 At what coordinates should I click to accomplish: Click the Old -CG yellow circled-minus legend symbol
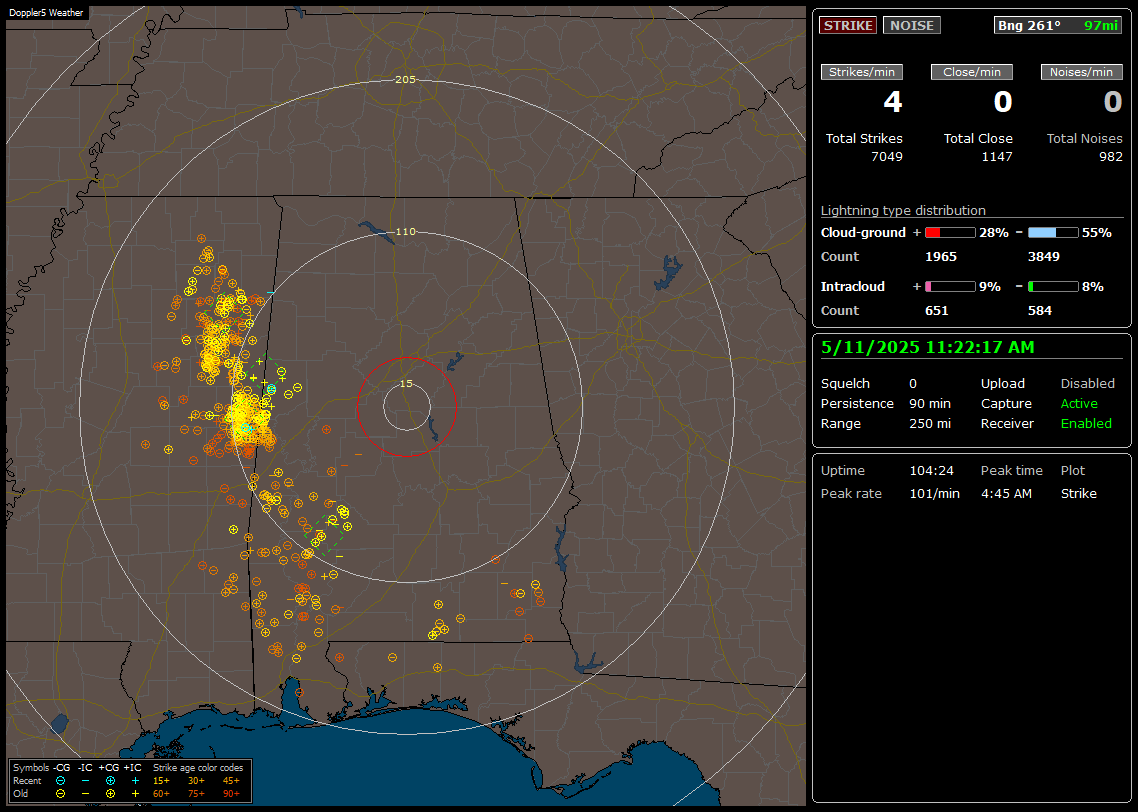click(60, 794)
